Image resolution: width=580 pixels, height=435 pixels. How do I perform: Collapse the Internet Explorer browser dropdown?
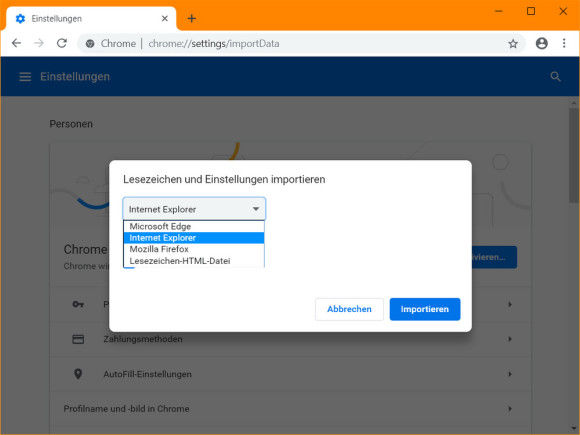click(x=194, y=209)
